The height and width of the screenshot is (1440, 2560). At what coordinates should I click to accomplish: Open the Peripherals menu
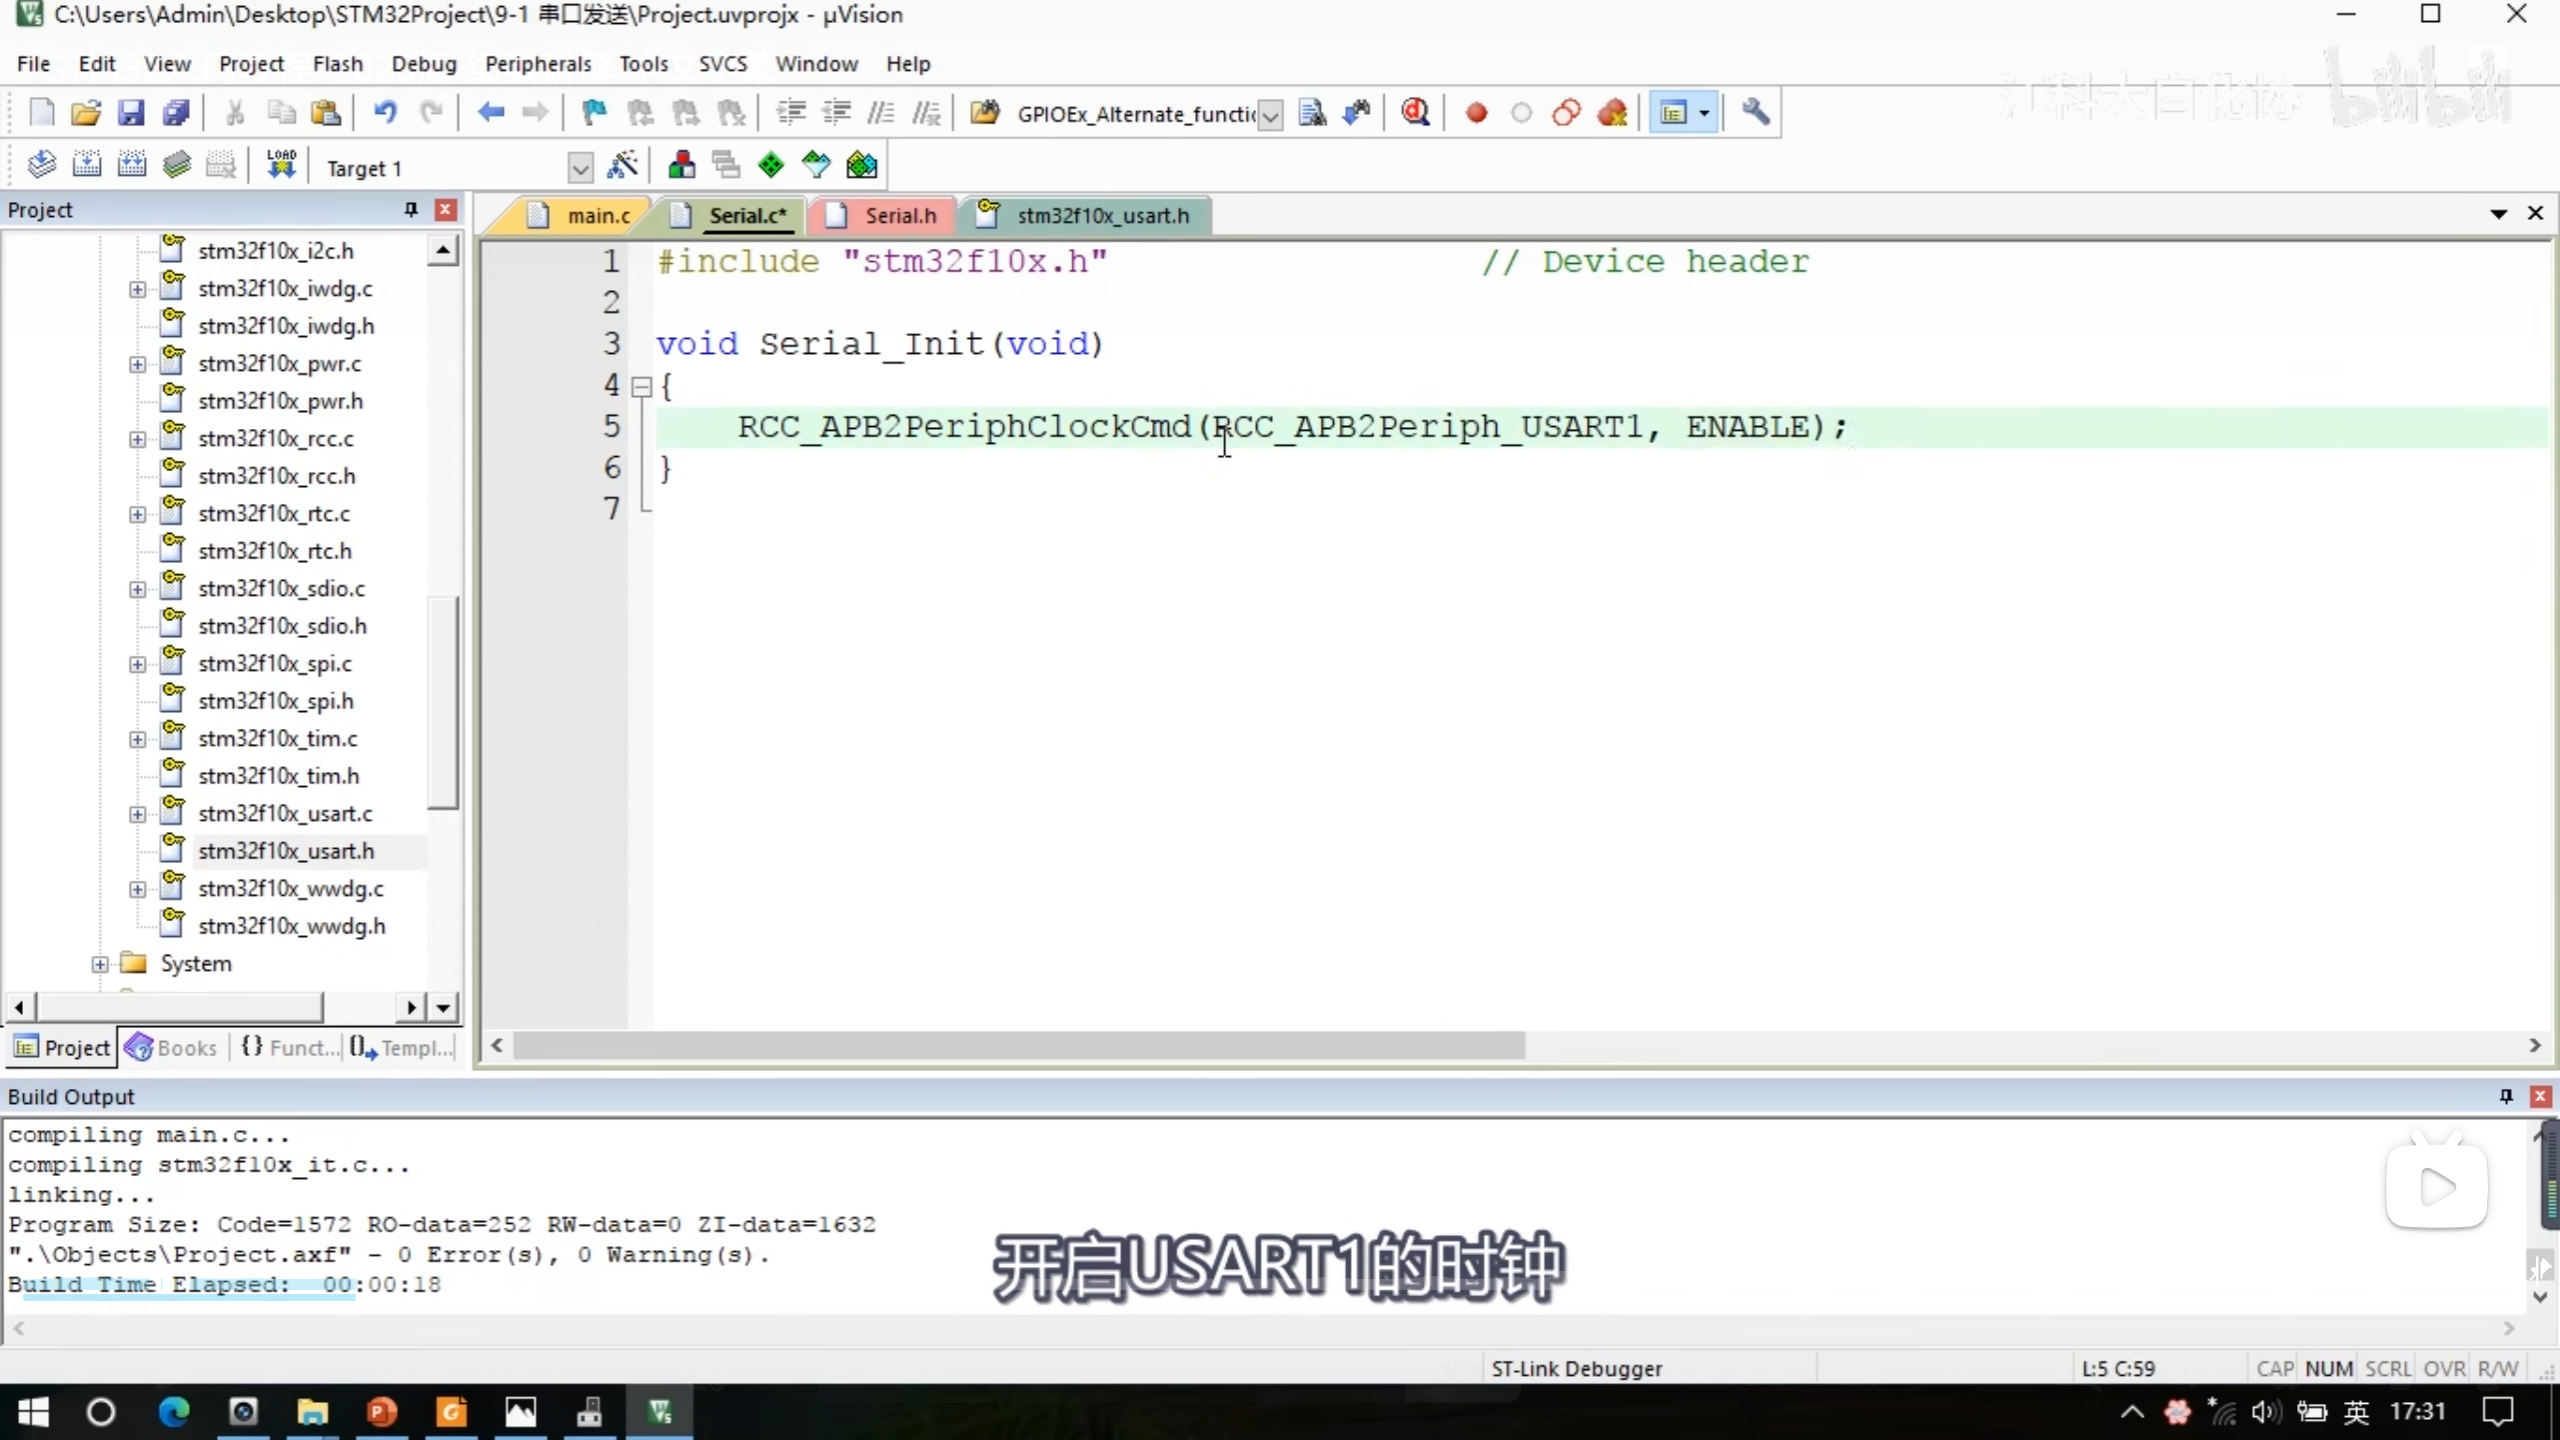[x=538, y=64]
